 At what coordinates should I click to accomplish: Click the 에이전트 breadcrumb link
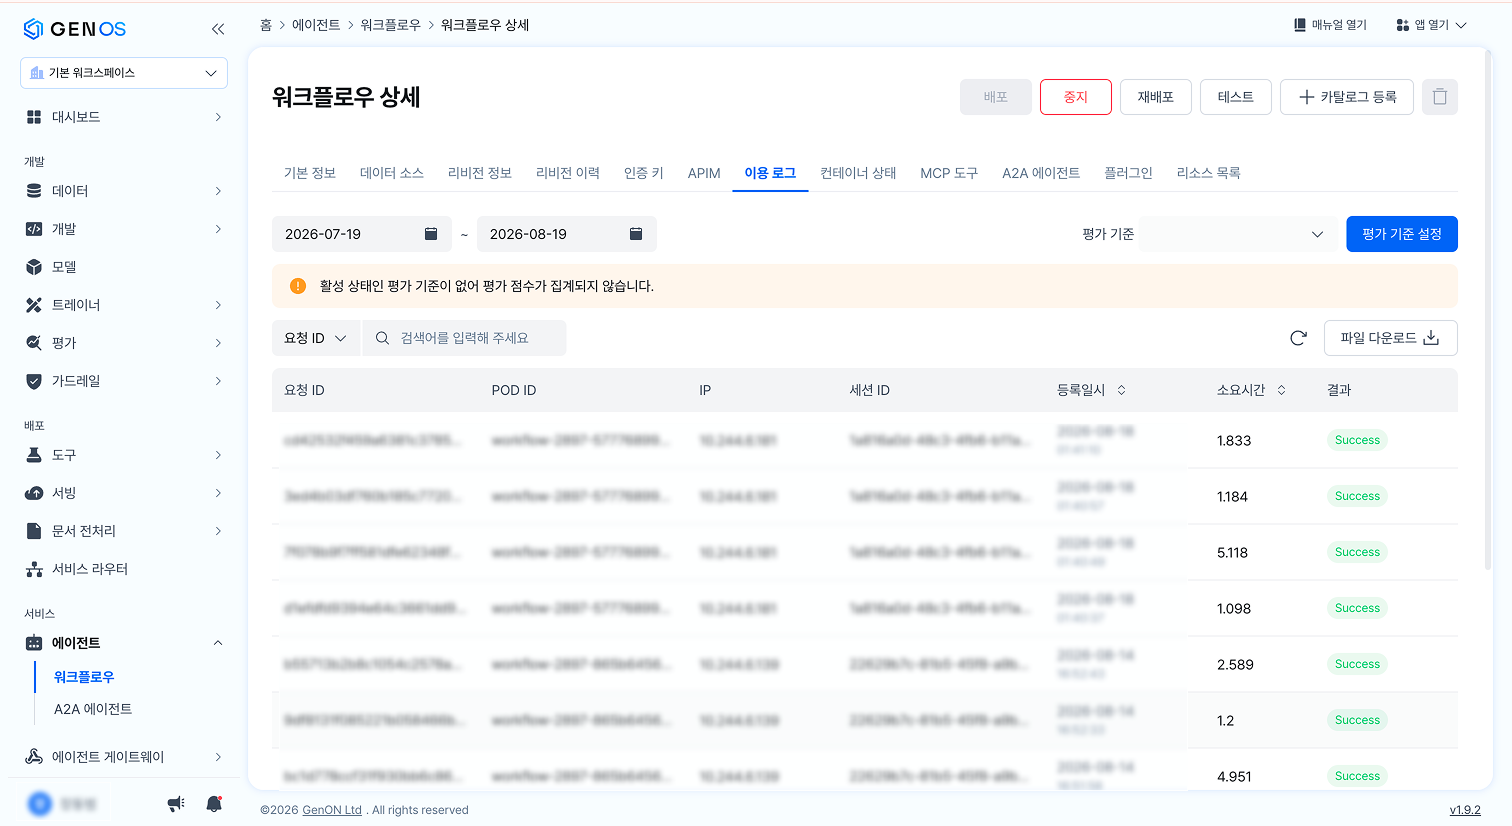[316, 25]
